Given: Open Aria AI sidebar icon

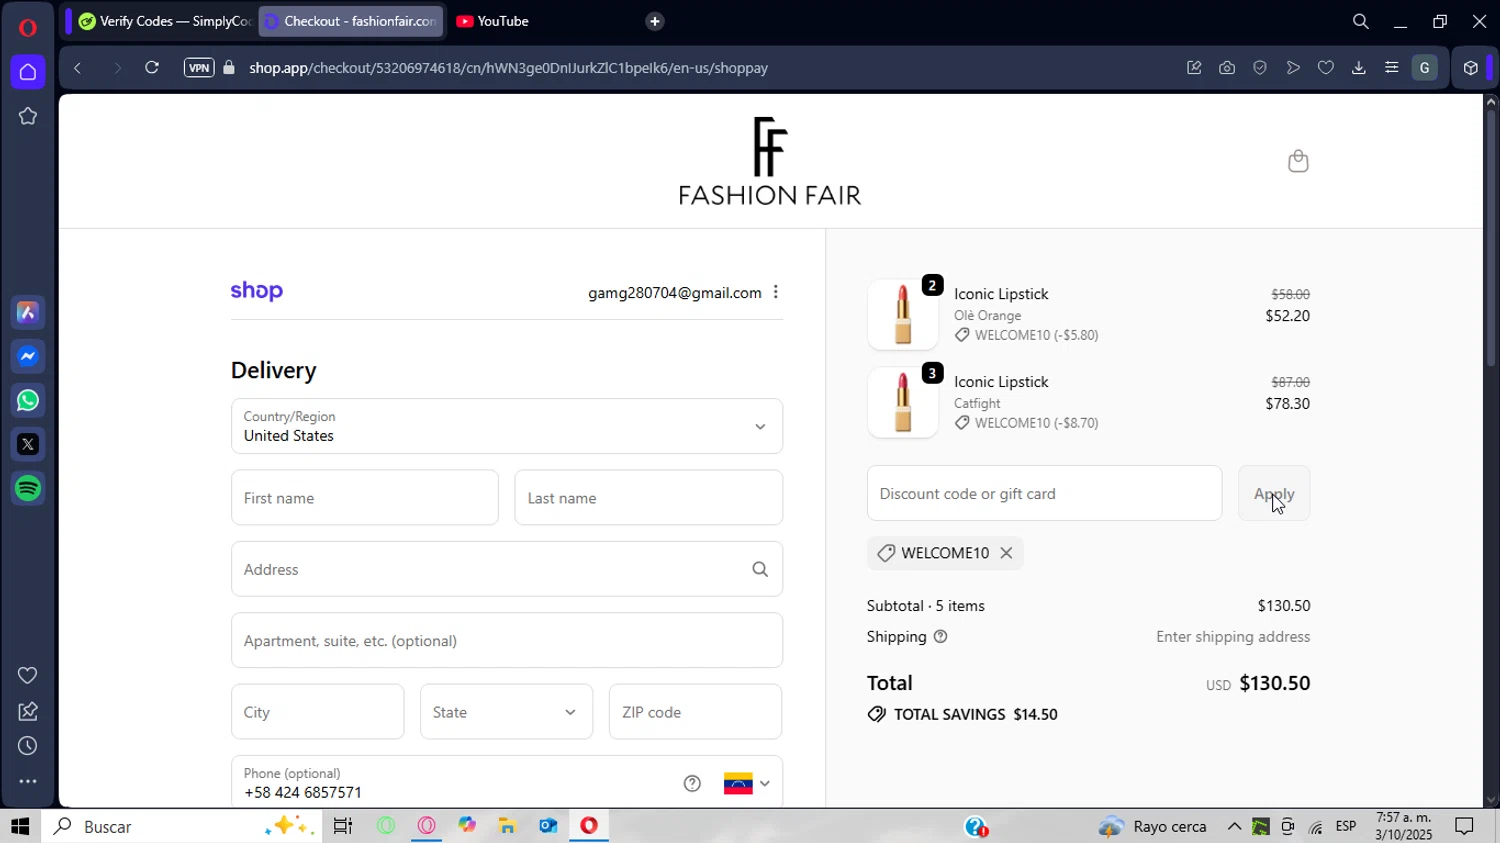Looking at the screenshot, I should pyautogui.click(x=28, y=313).
